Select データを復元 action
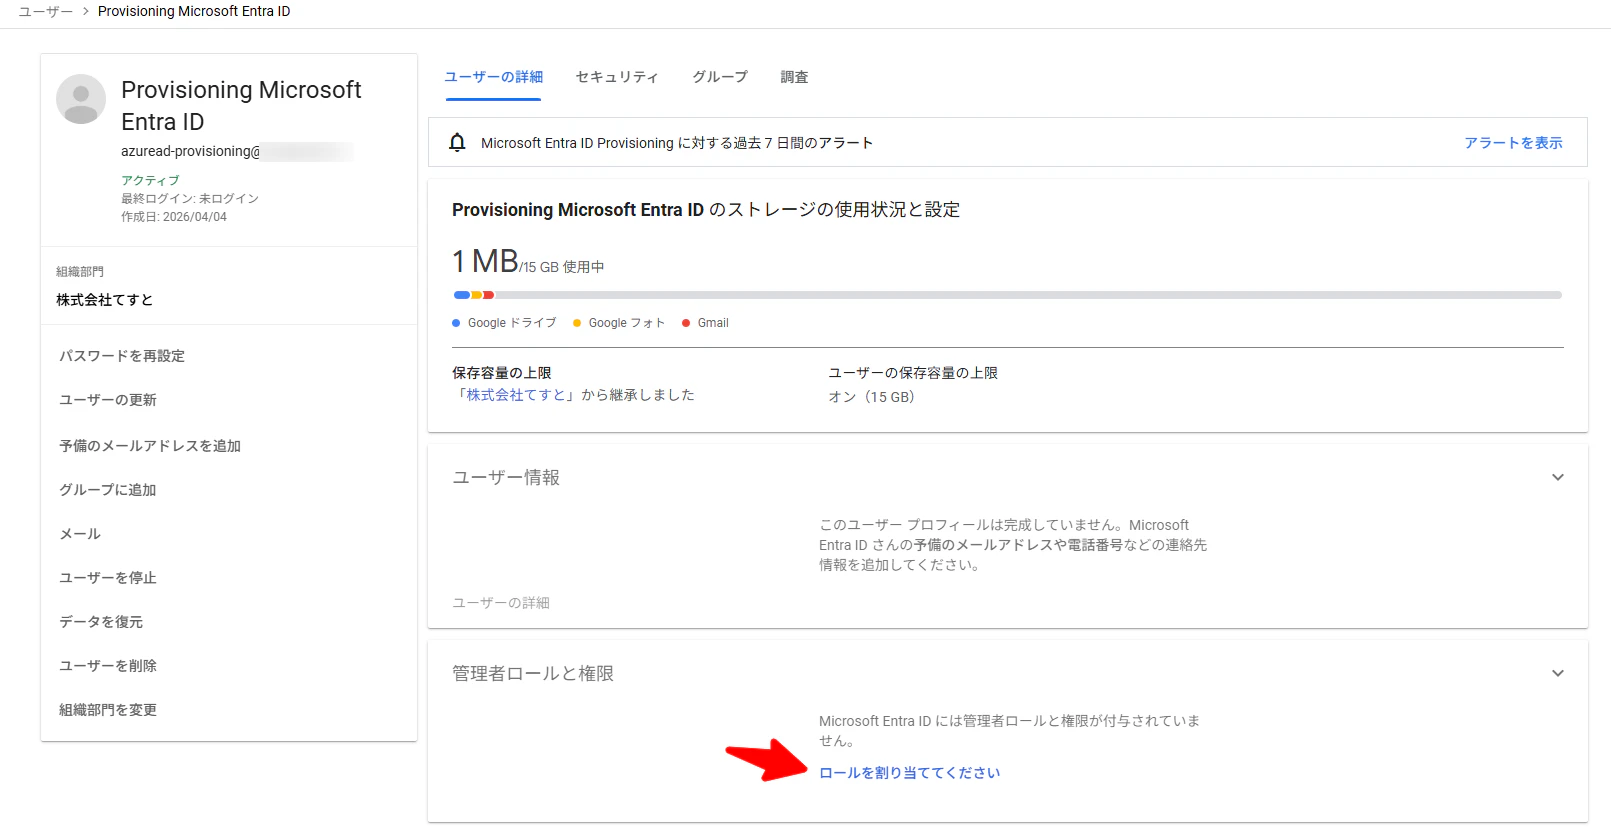 click(x=101, y=622)
